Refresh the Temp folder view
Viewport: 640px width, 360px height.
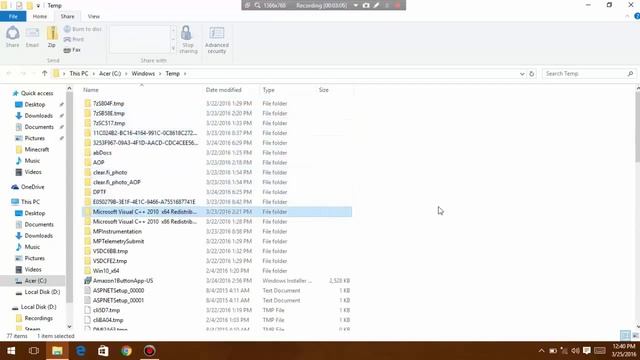531,74
